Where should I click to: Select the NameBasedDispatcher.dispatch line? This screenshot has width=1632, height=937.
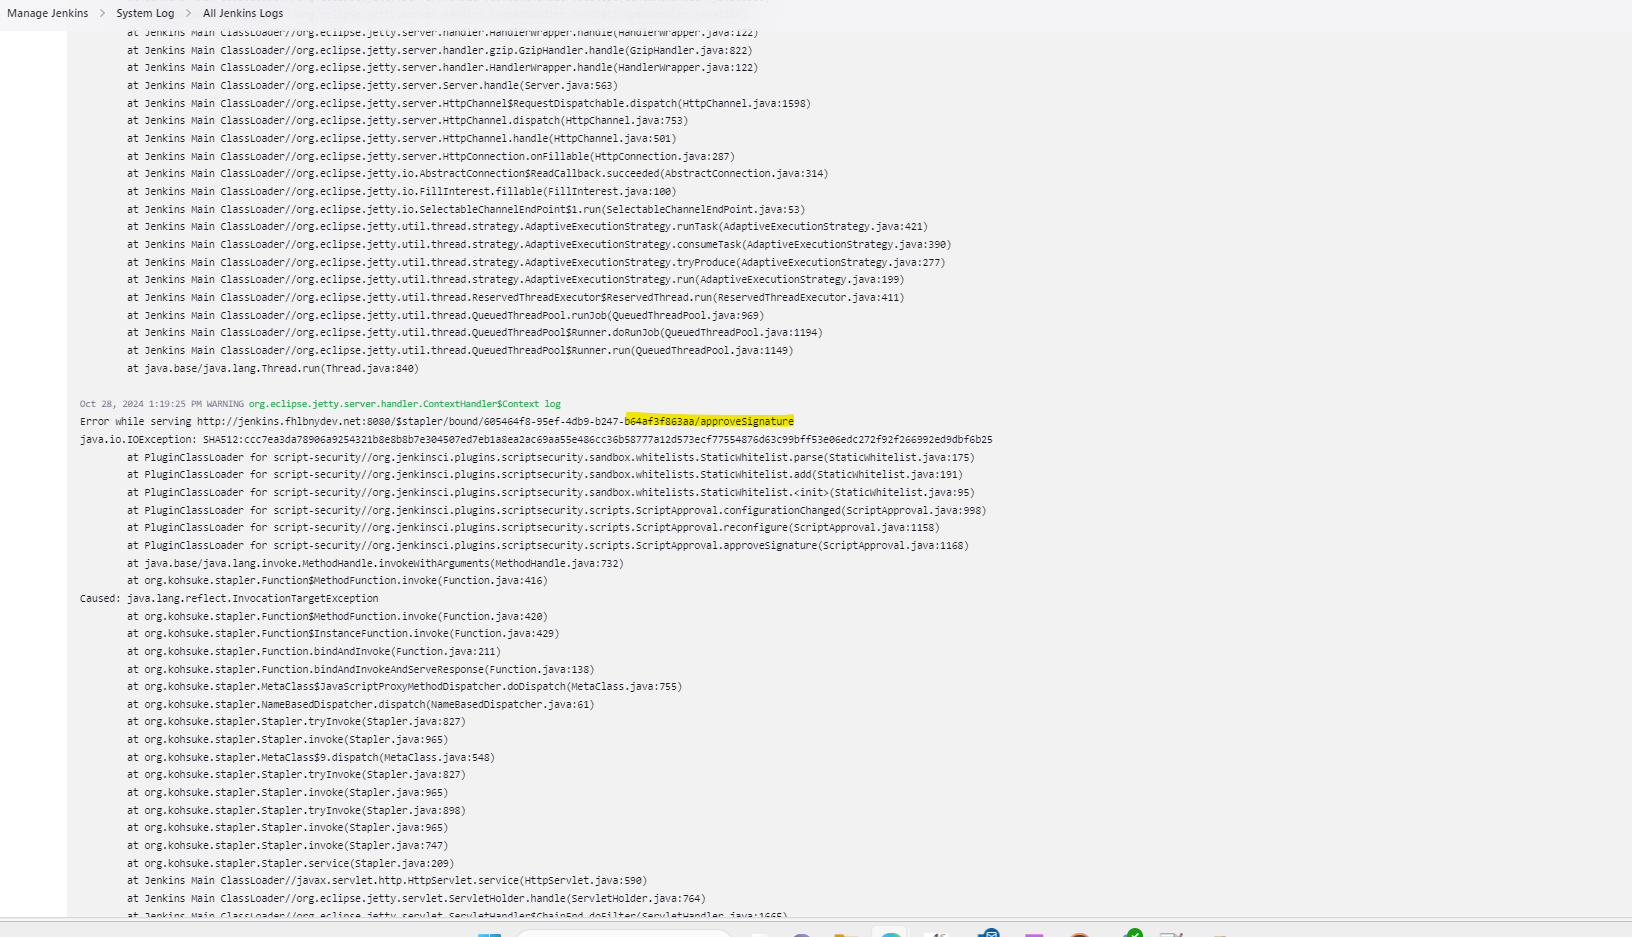click(x=360, y=704)
